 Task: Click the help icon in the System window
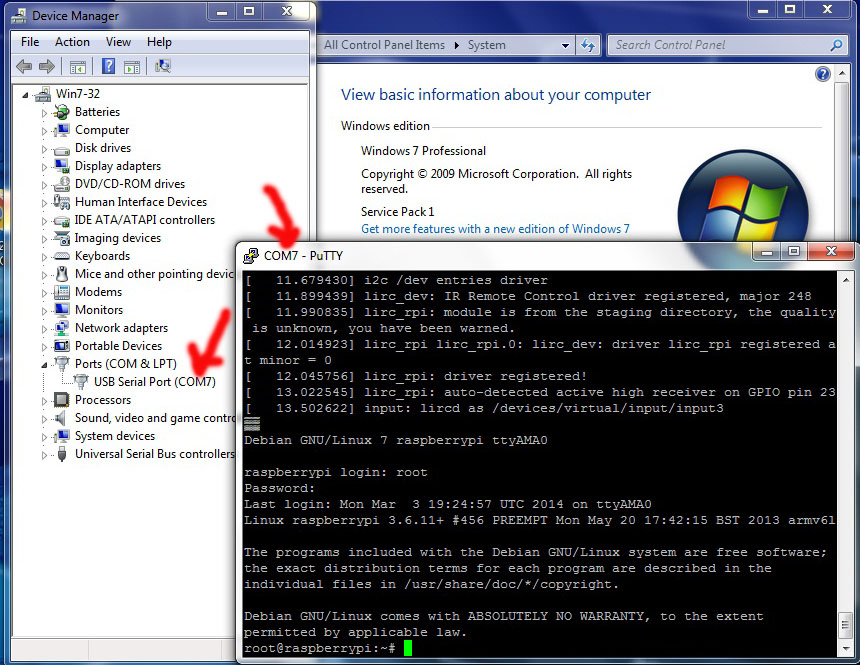tap(822, 75)
